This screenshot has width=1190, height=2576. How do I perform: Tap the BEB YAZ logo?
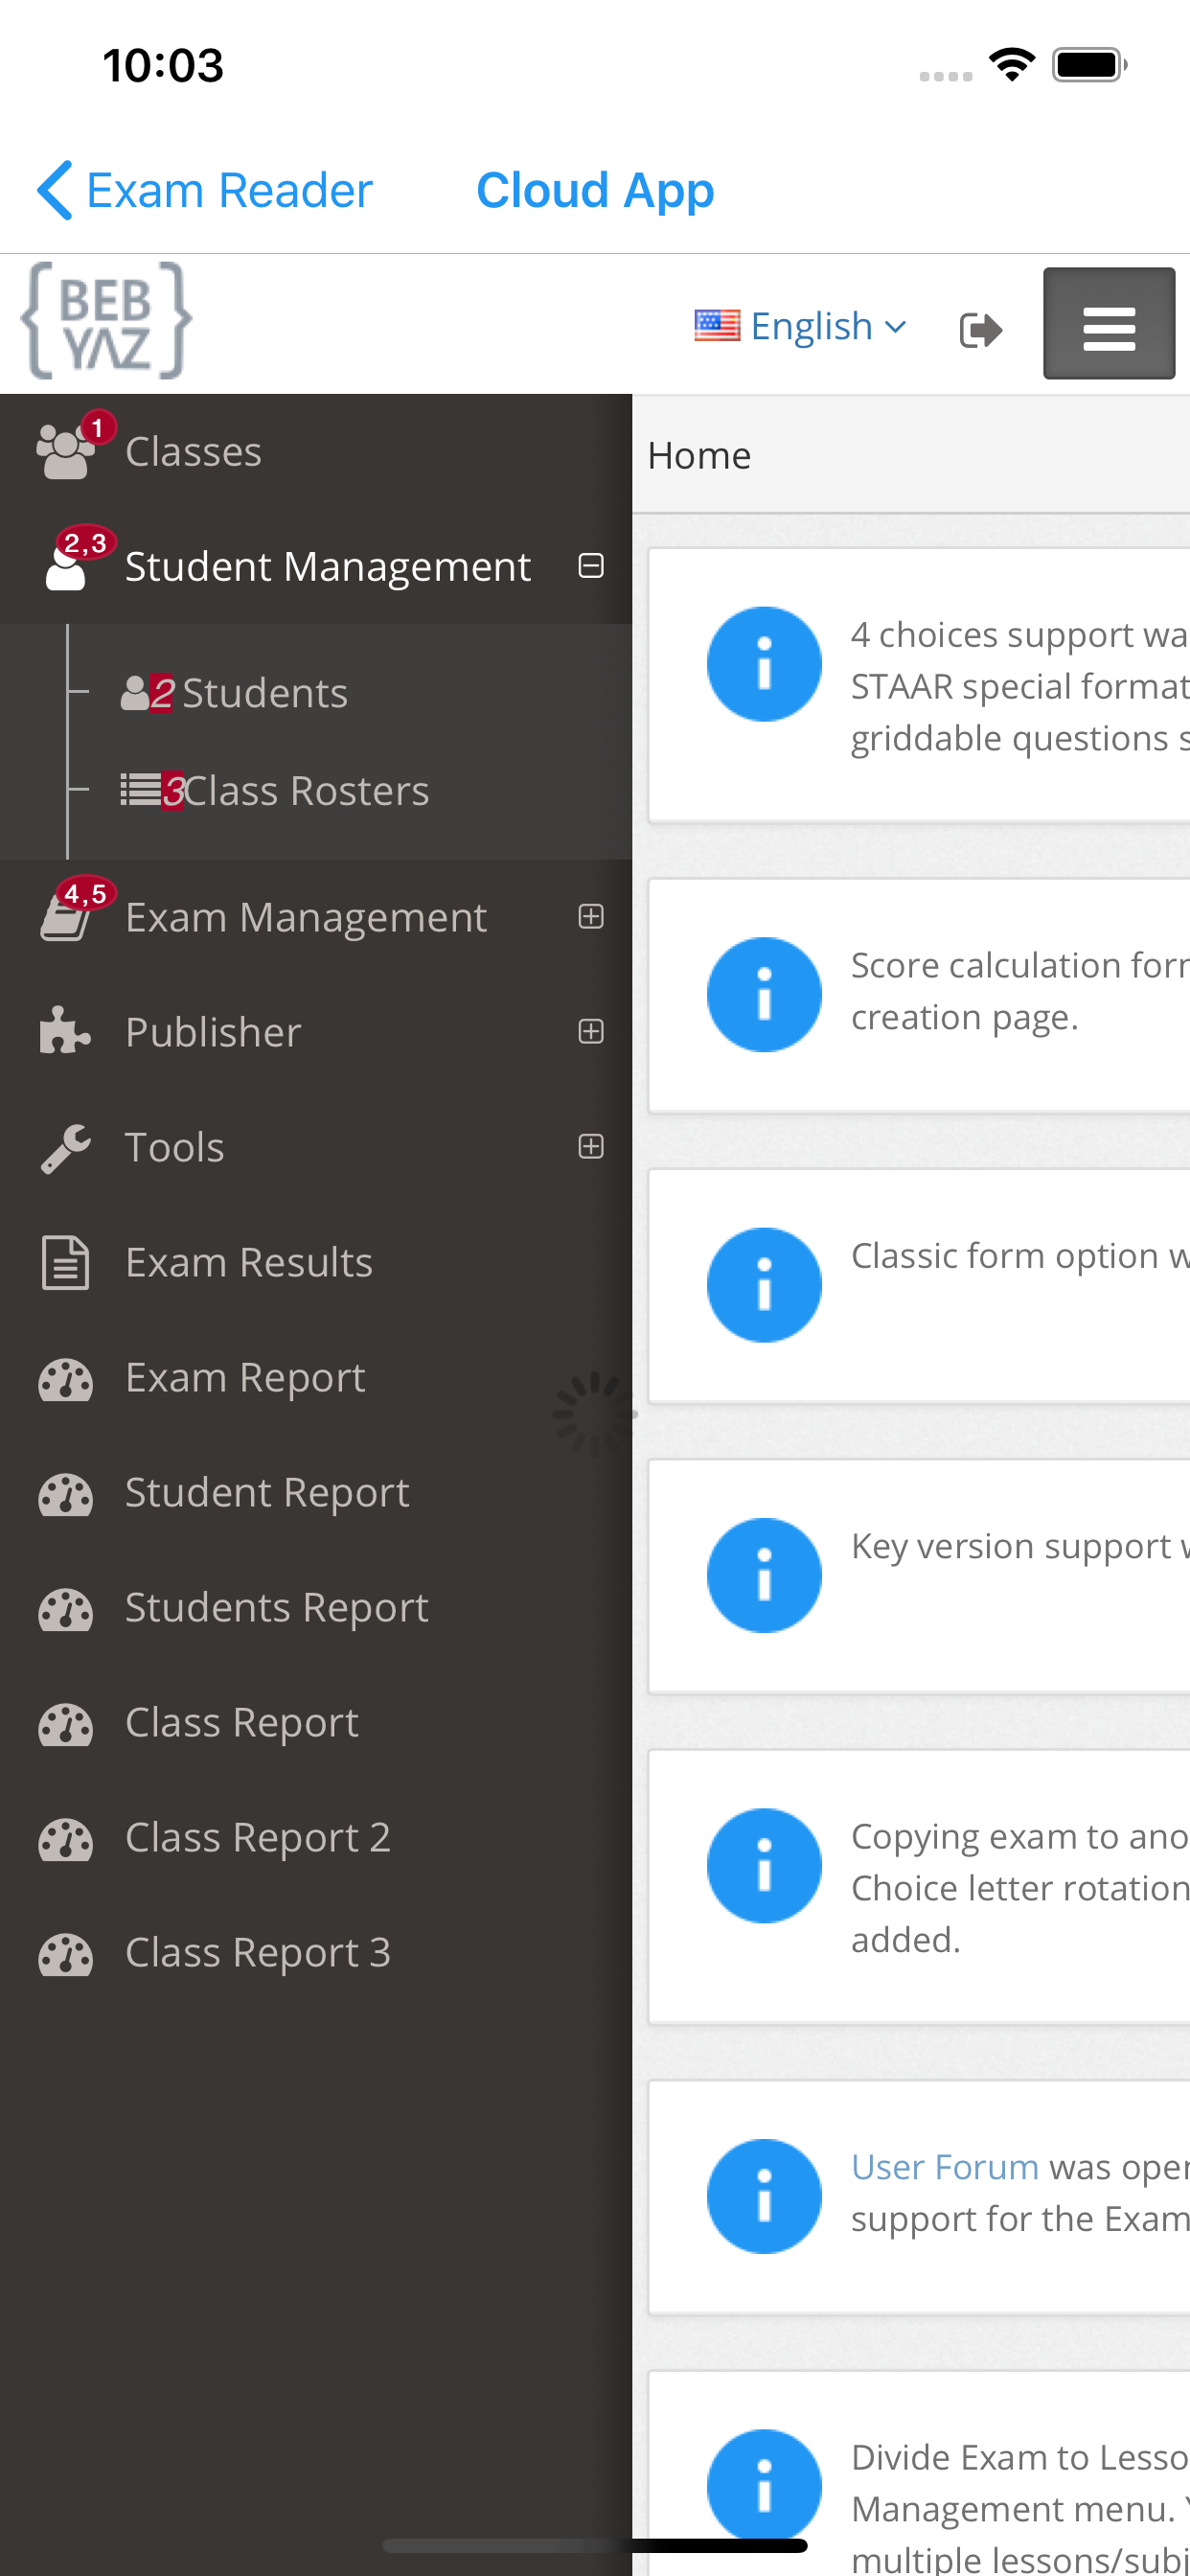[106, 321]
